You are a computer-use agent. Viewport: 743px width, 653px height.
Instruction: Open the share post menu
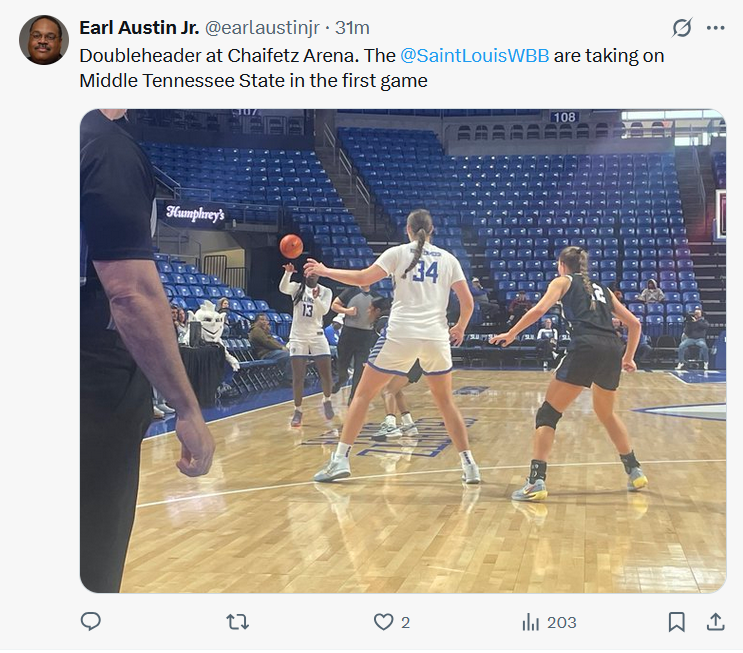715,622
